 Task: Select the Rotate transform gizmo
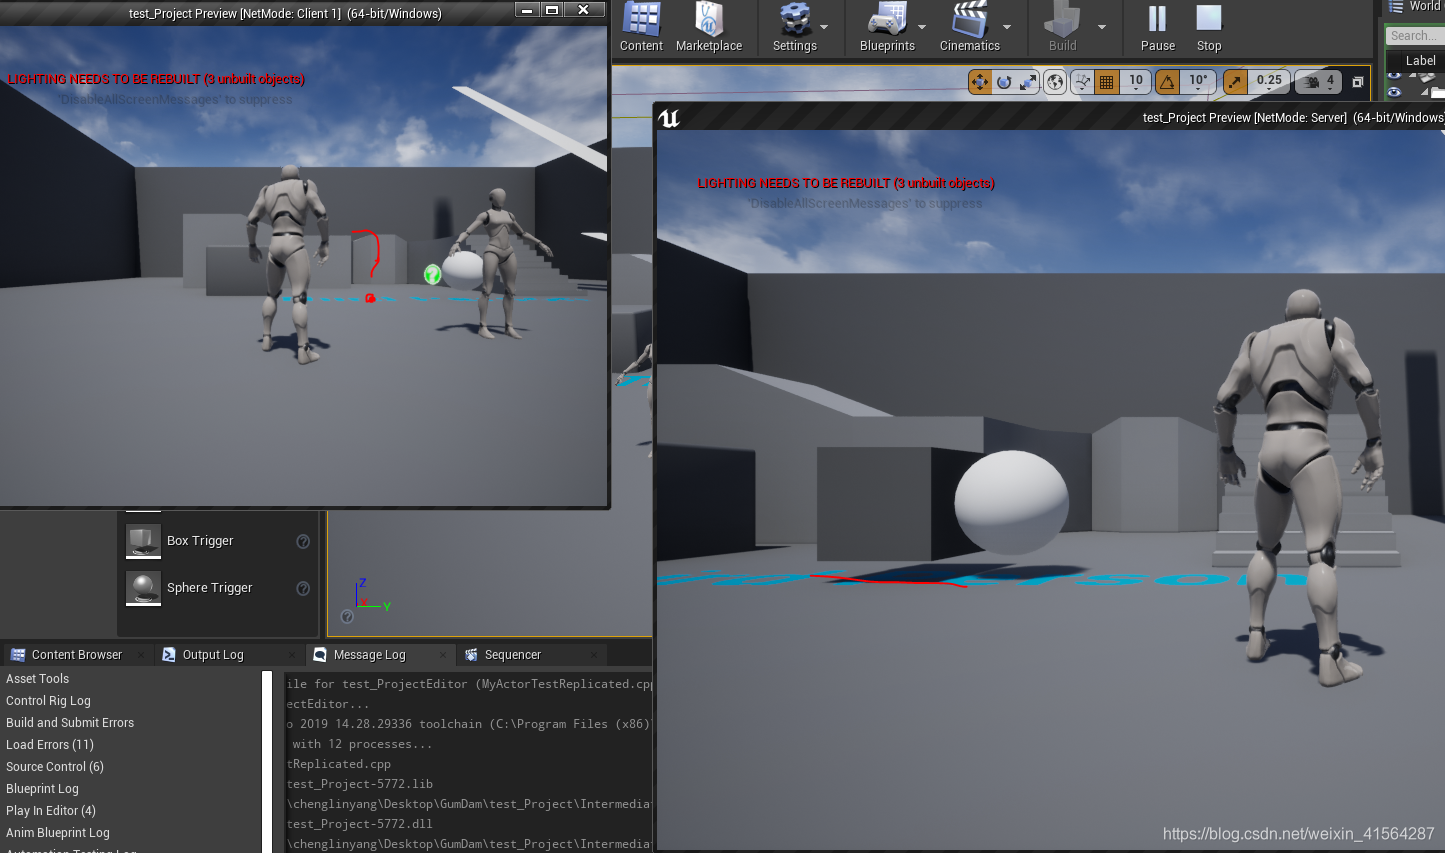point(1004,82)
